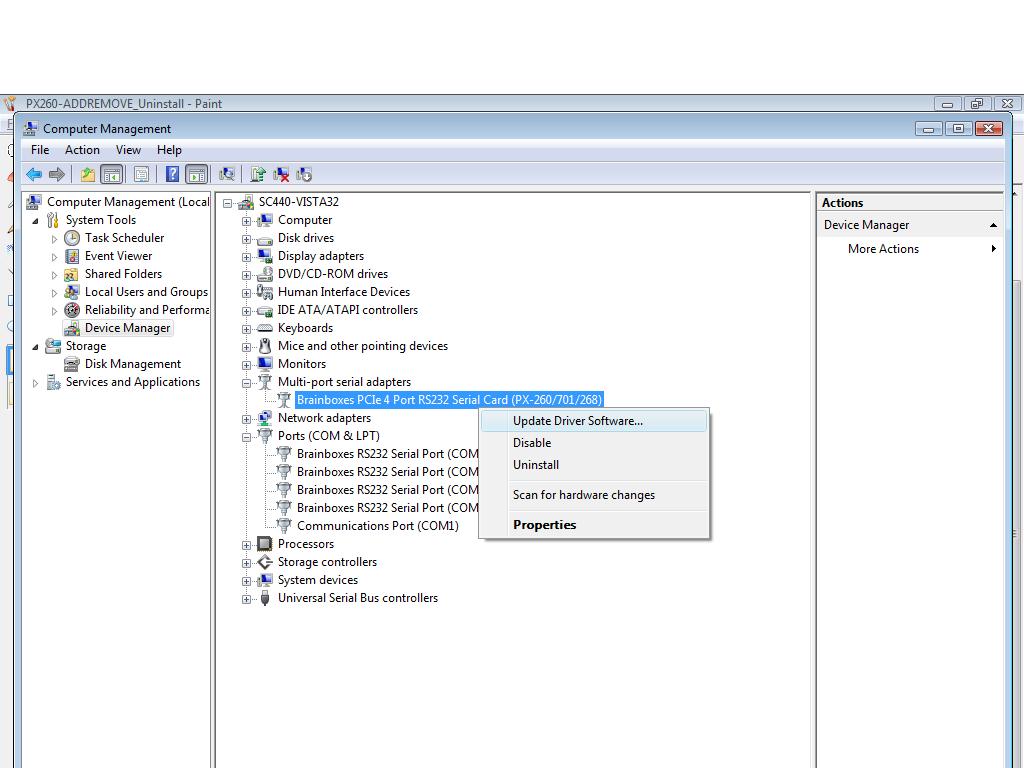Expand the Network adapters node
This screenshot has height=768, width=1024.
click(x=247, y=417)
